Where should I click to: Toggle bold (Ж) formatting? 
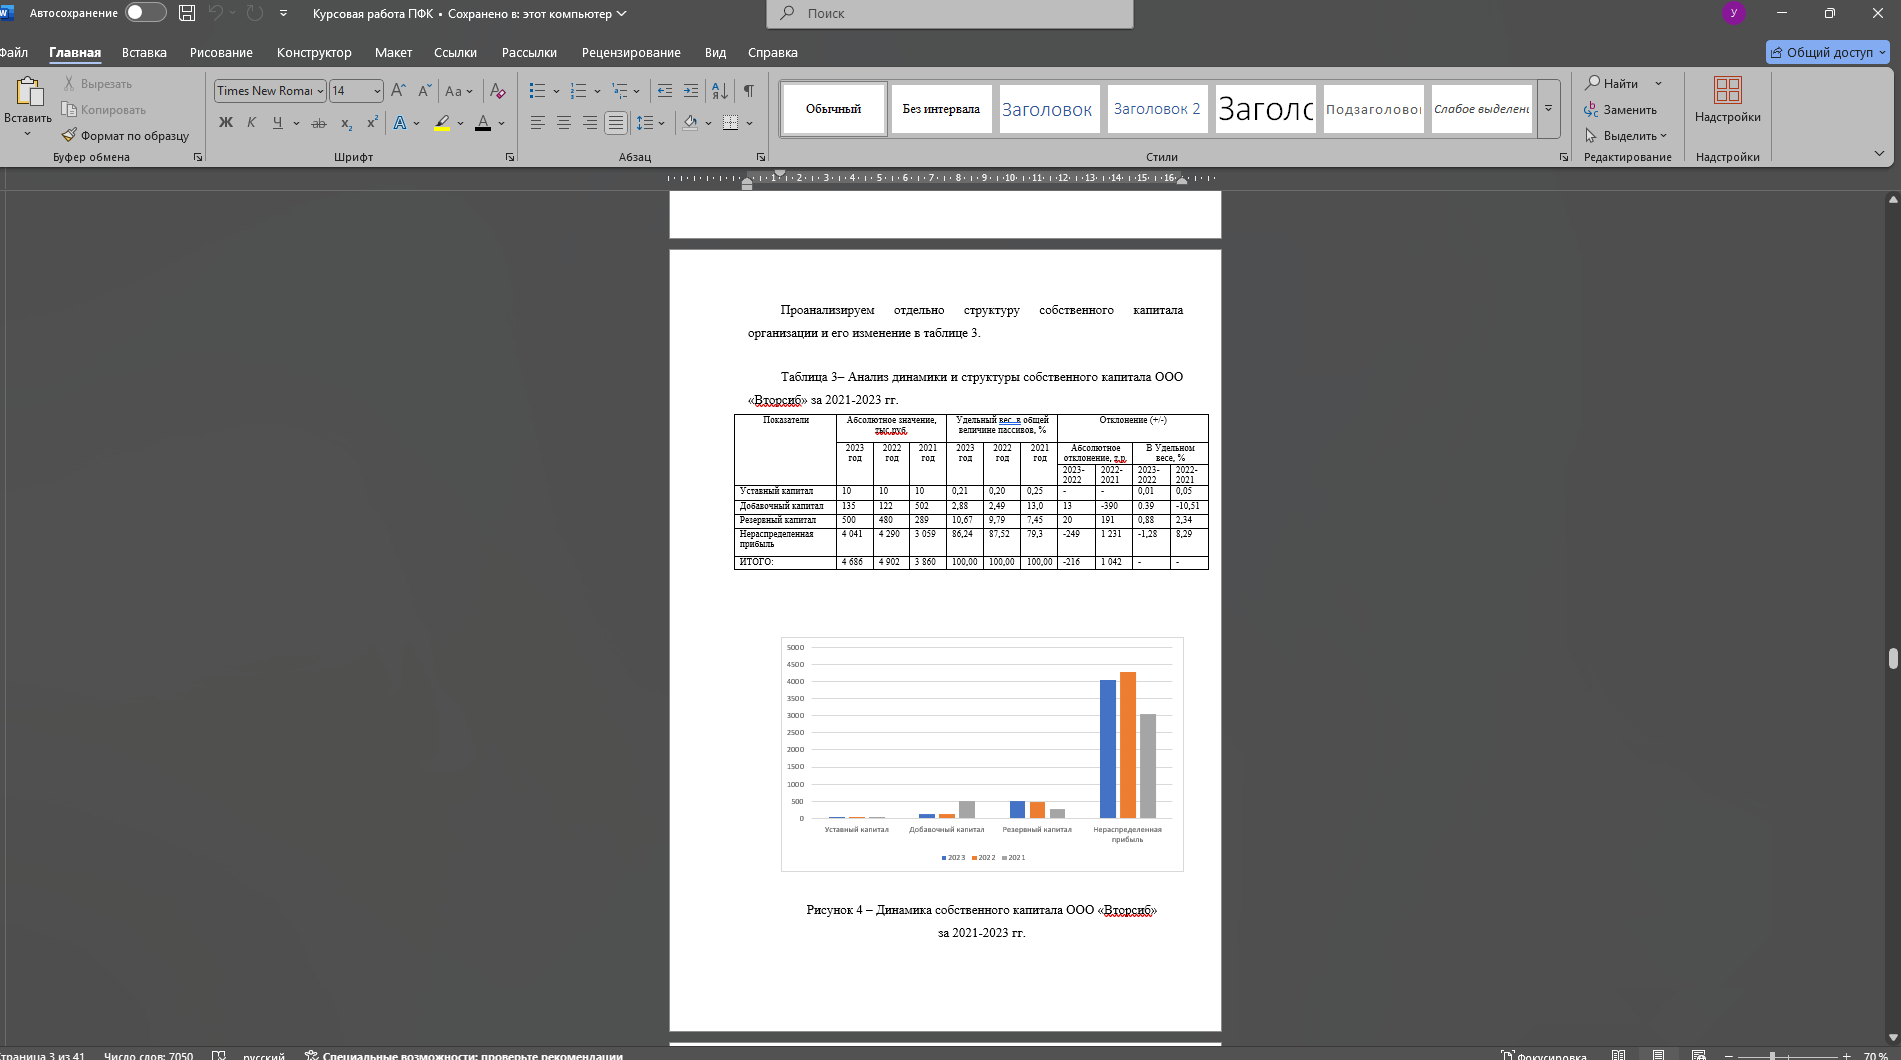pos(225,123)
